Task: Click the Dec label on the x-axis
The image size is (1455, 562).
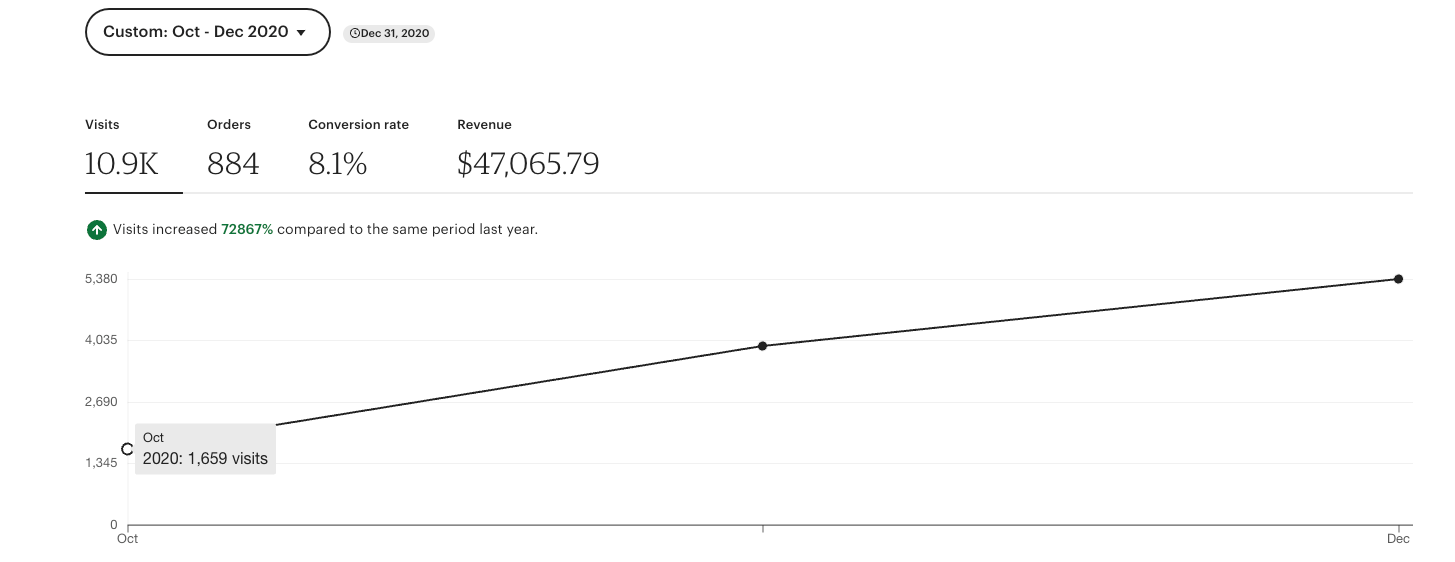Action: [1398, 540]
